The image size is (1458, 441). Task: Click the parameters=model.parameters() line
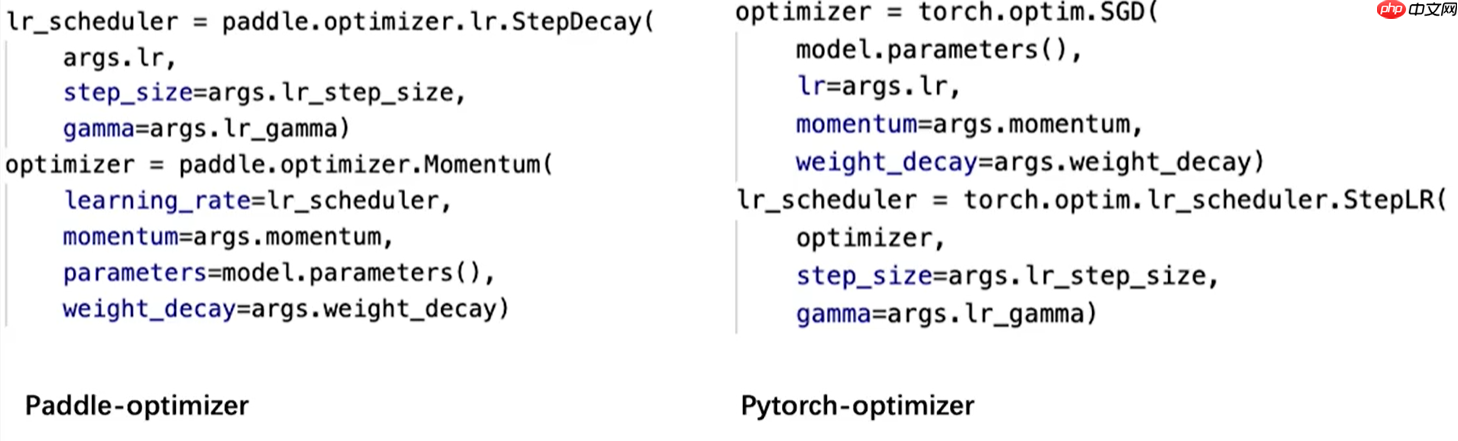(279, 272)
